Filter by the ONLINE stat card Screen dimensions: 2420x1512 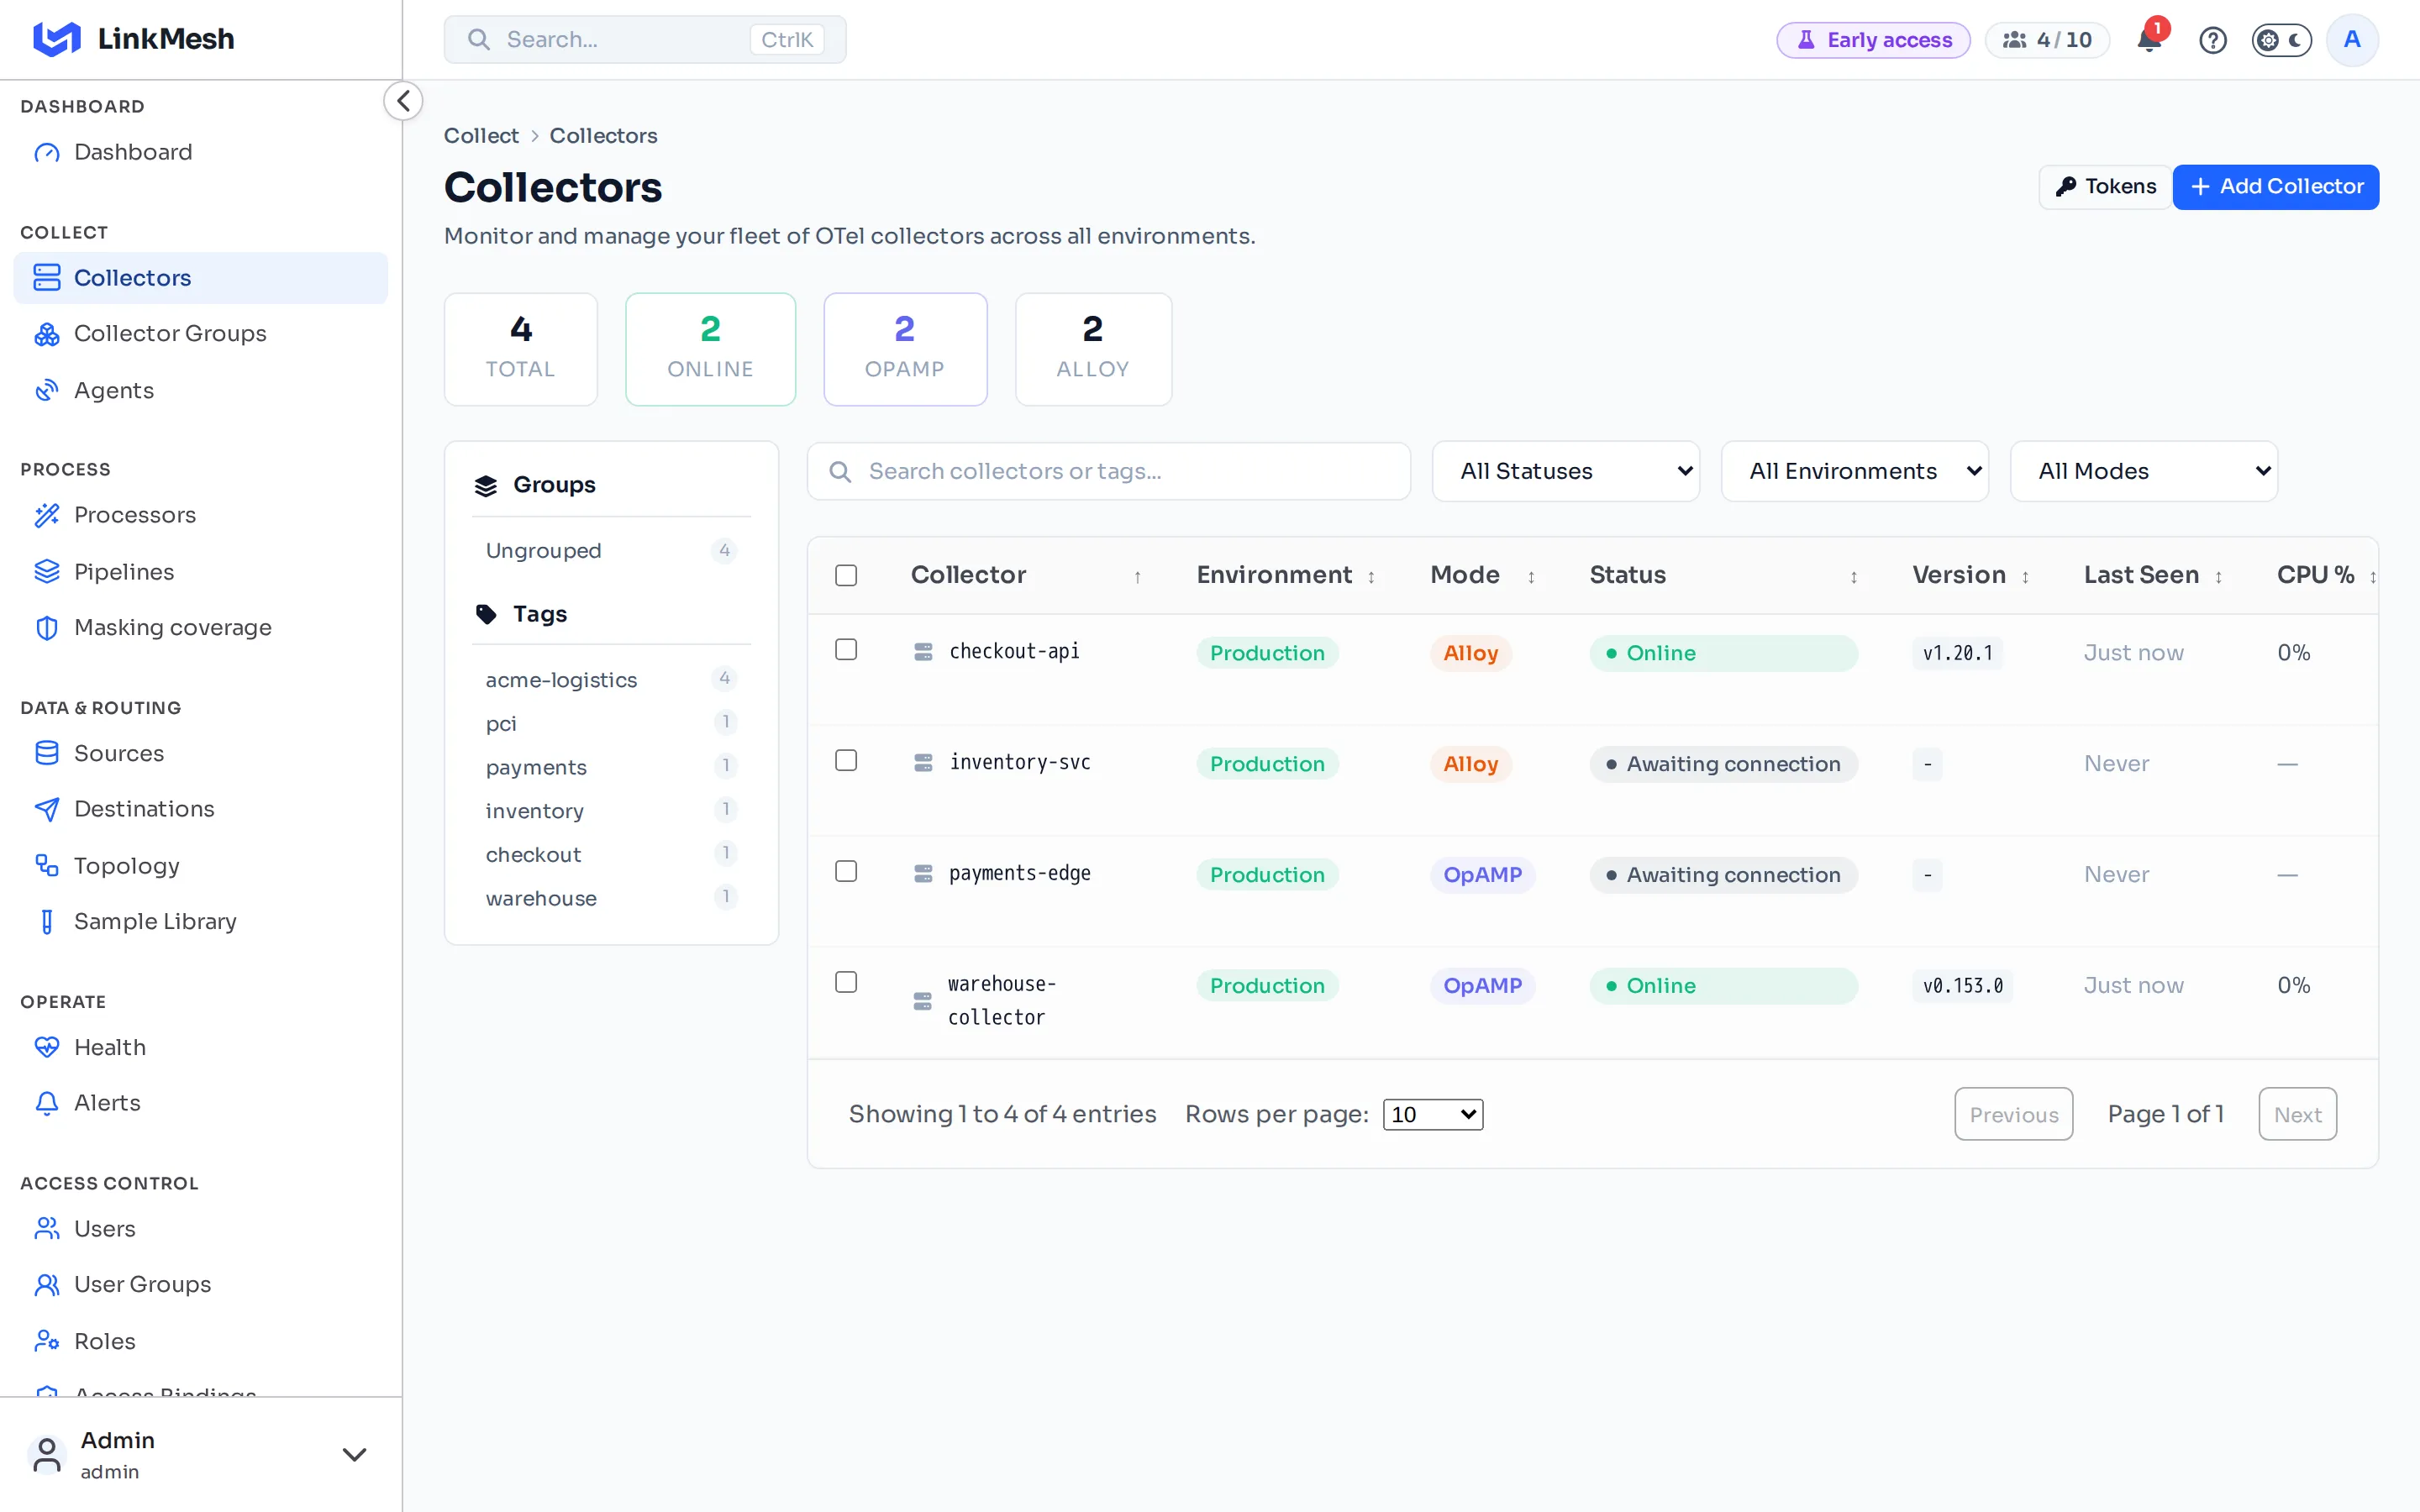710,349
